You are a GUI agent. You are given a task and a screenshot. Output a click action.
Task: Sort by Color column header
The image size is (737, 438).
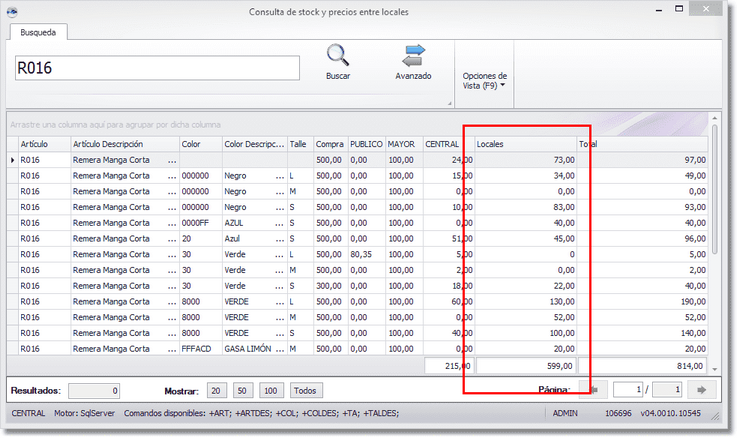point(201,144)
